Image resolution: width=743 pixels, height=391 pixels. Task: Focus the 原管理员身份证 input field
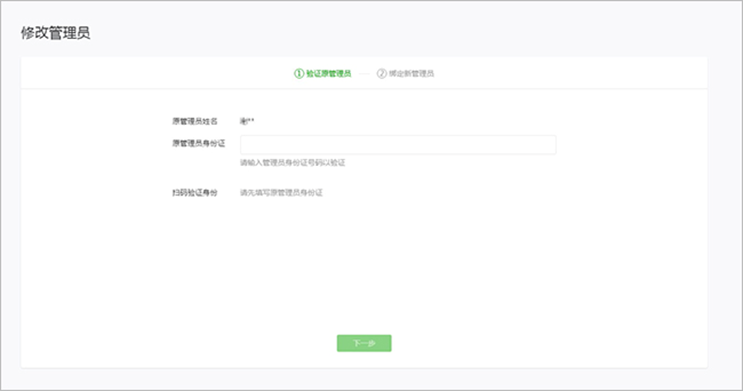pos(398,145)
